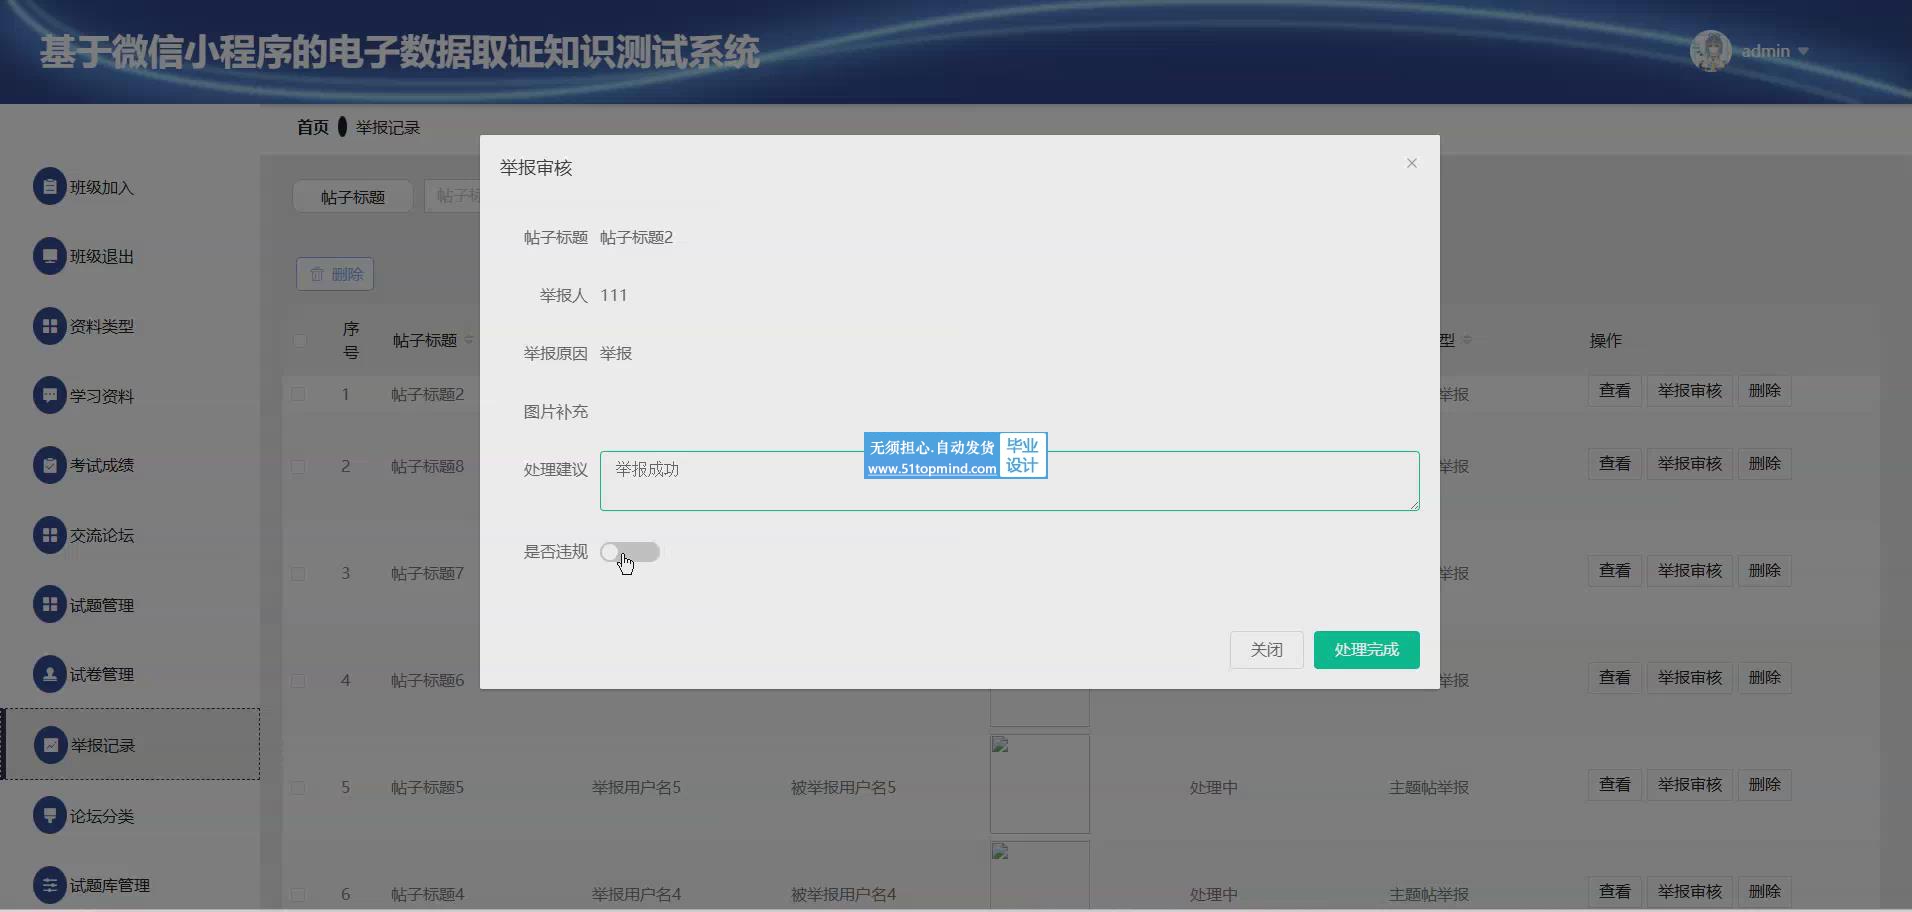Click the green 处理完成 button
The width and height of the screenshot is (1912, 912).
(1366, 650)
